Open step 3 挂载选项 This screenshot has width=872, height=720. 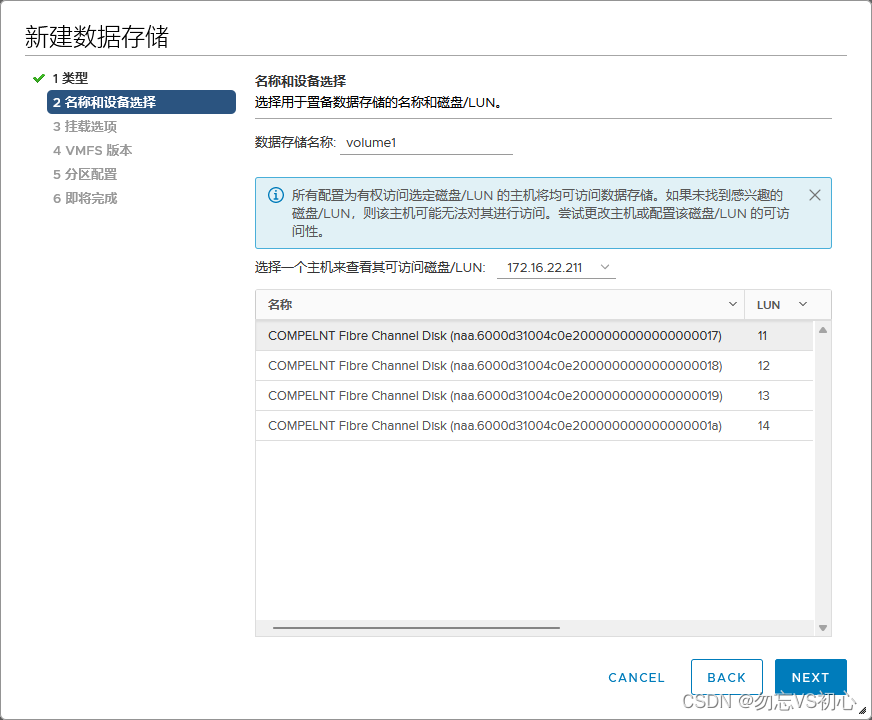click(85, 127)
